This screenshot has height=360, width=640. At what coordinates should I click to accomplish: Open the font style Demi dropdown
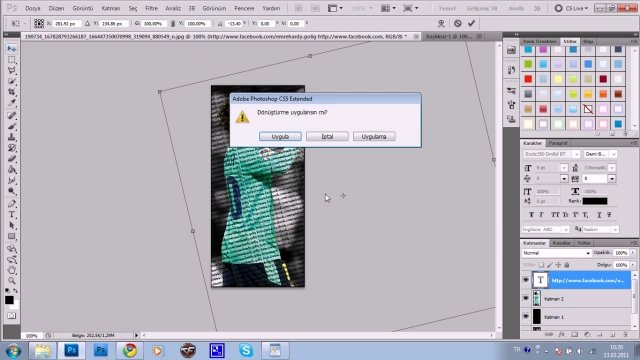coord(600,154)
